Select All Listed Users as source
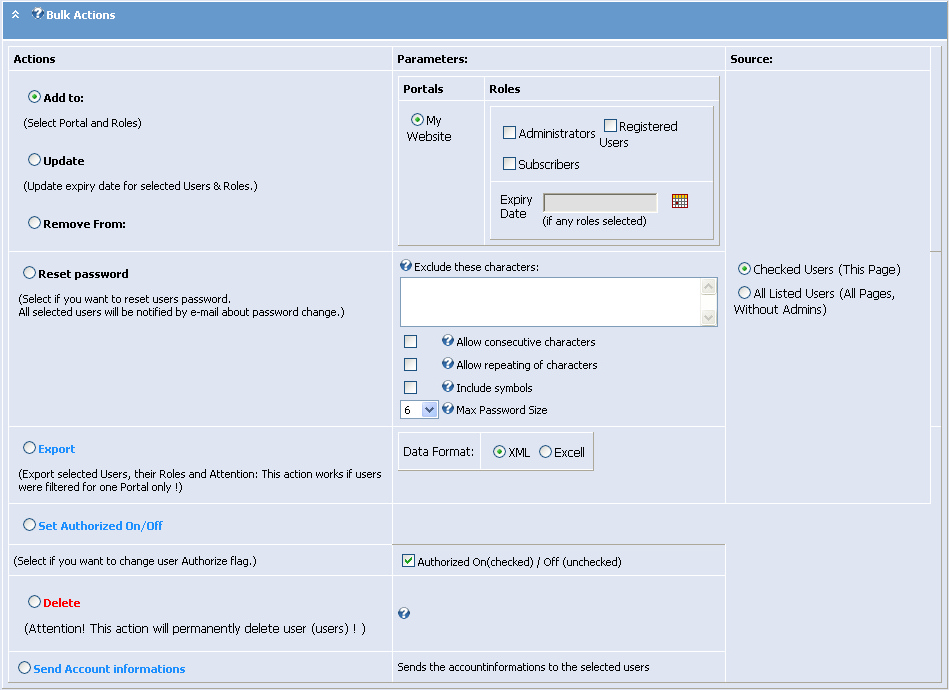This screenshot has width=949, height=690. point(743,292)
